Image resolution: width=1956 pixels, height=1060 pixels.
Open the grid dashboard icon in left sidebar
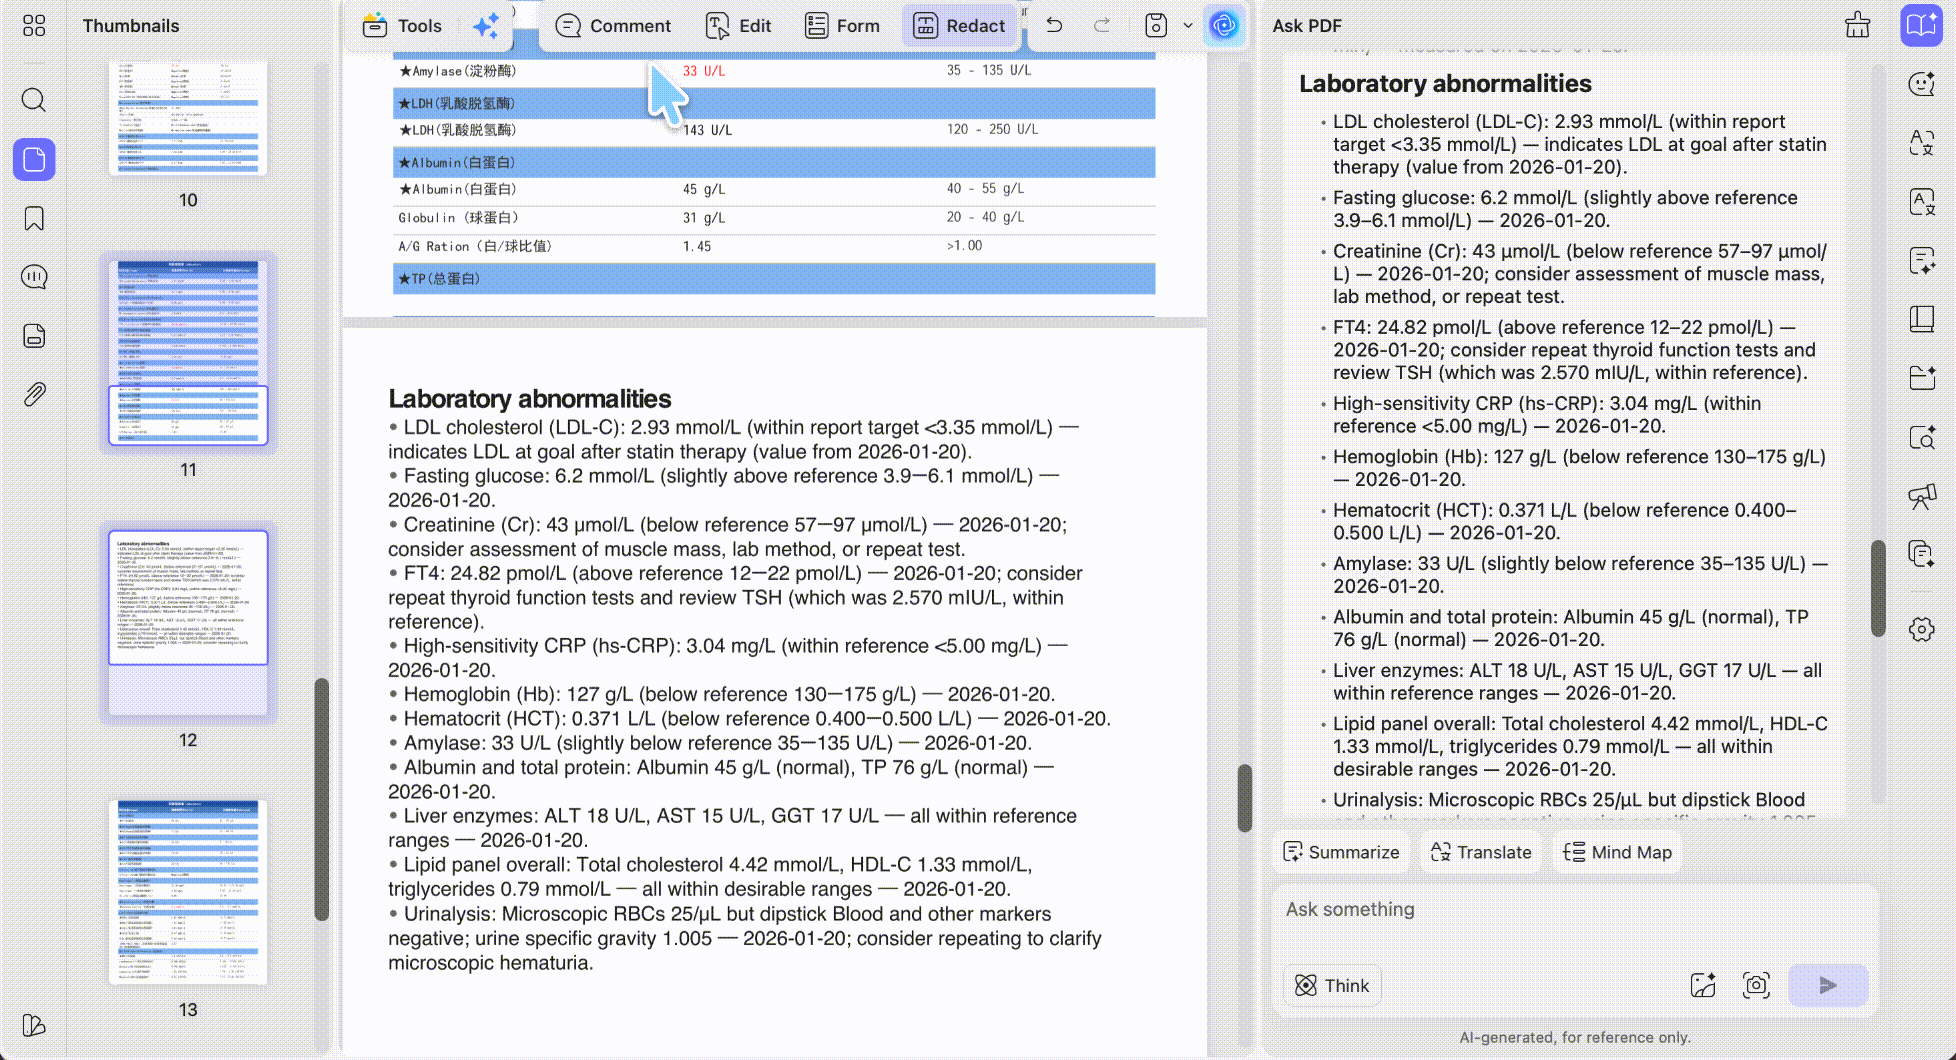tap(34, 26)
